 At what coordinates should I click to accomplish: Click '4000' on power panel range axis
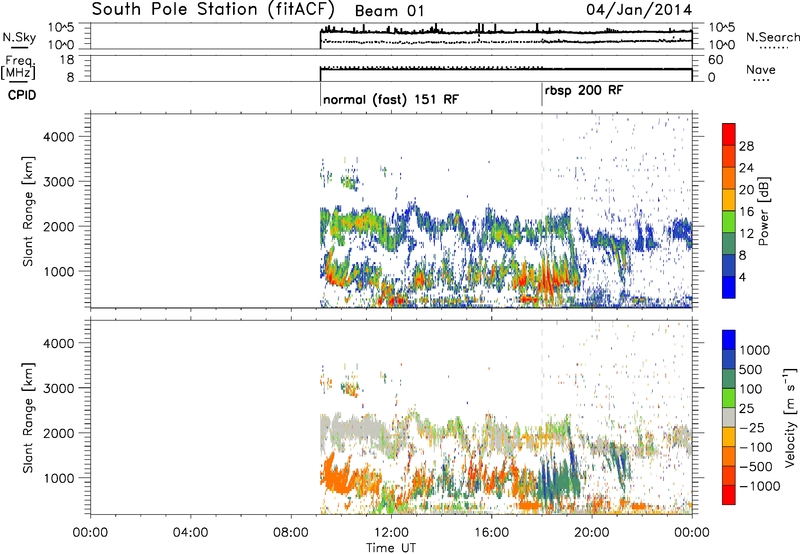click(x=59, y=137)
